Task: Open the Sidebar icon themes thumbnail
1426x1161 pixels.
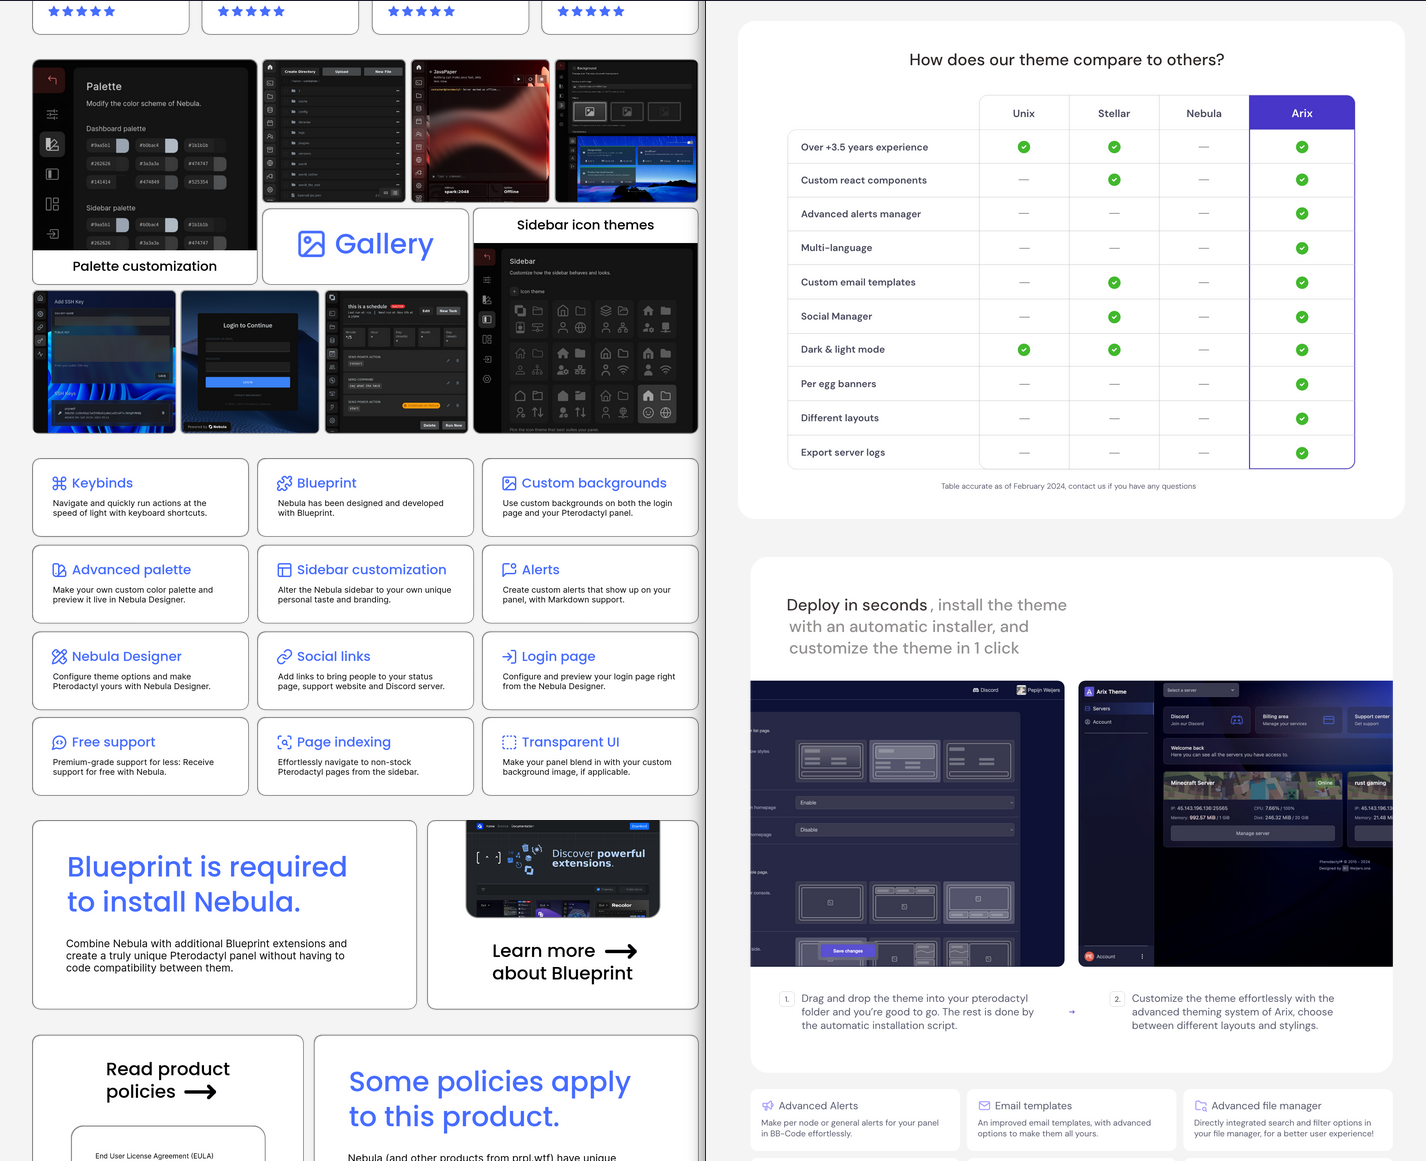Action: [585, 320]
